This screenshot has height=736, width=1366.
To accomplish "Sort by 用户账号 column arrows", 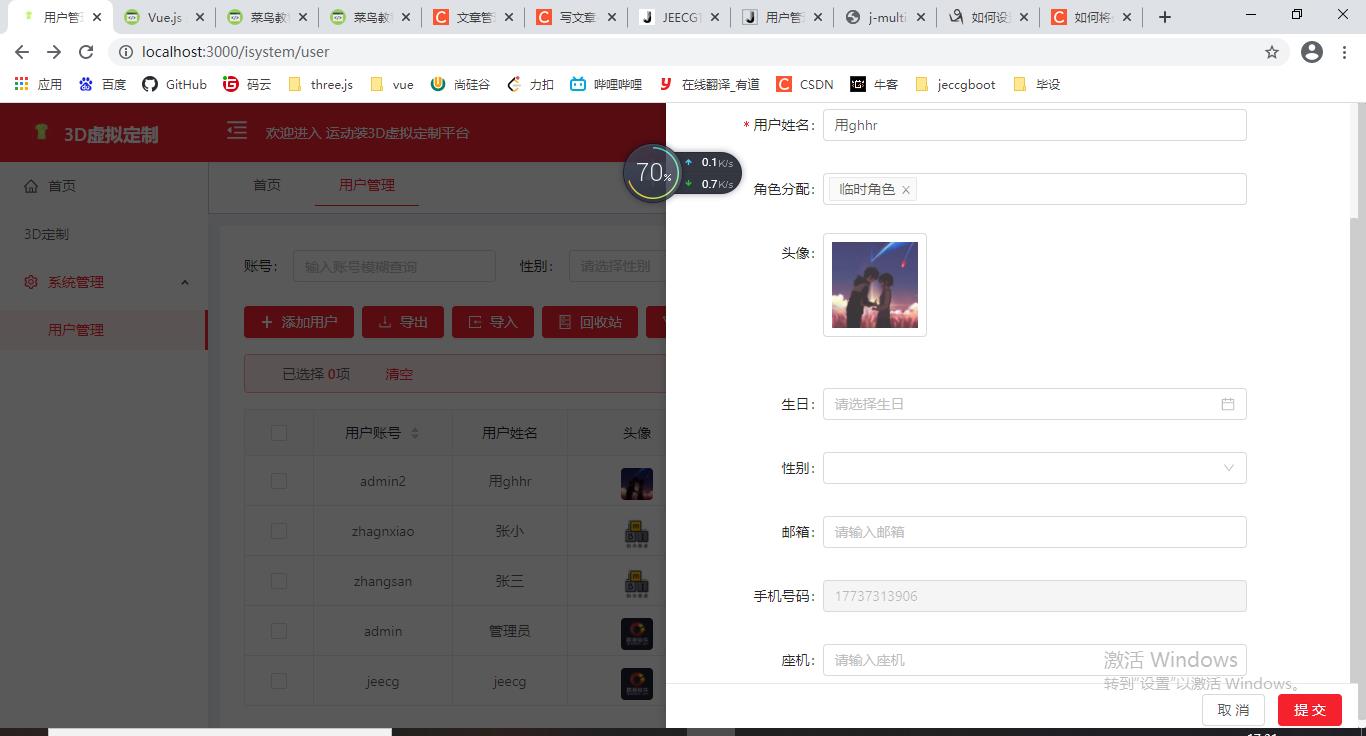I will [415, 433].
